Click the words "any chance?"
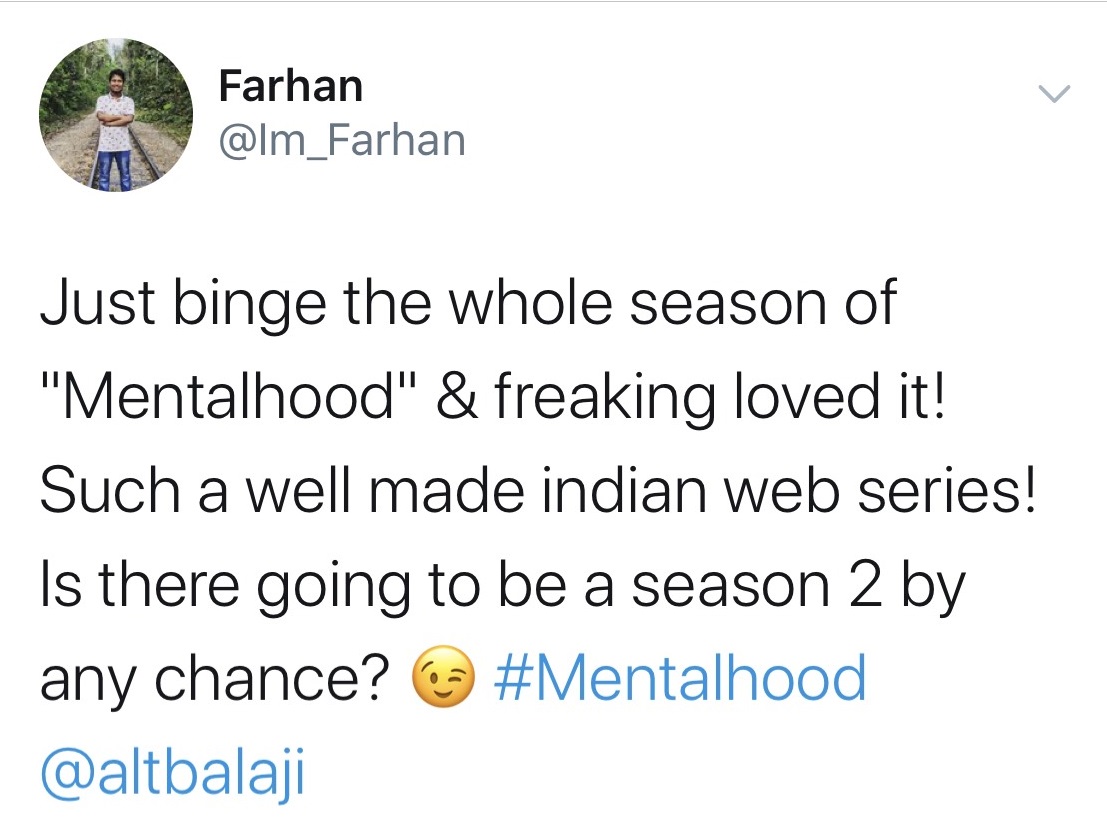This screenshot has height=821, width=1107. point(215,679)
